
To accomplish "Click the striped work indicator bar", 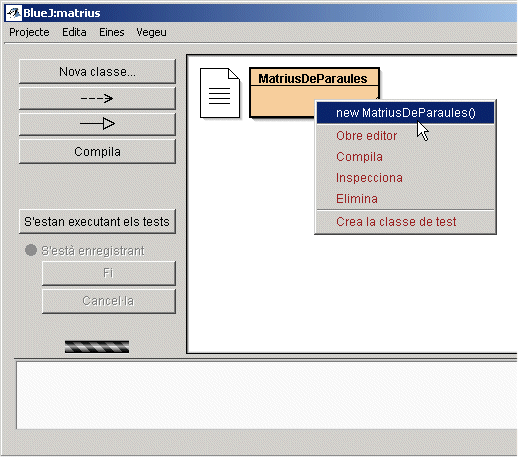I will (x=97, y=347).
